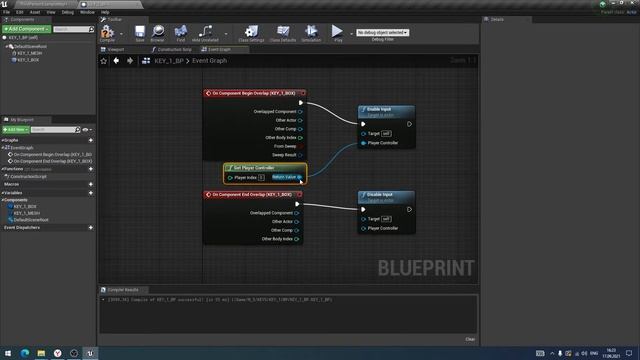Image resolution: width=640 pixels, height=360 pixels.
Task: Add a new graph with Graphs plus
Action: pos(91,140)
